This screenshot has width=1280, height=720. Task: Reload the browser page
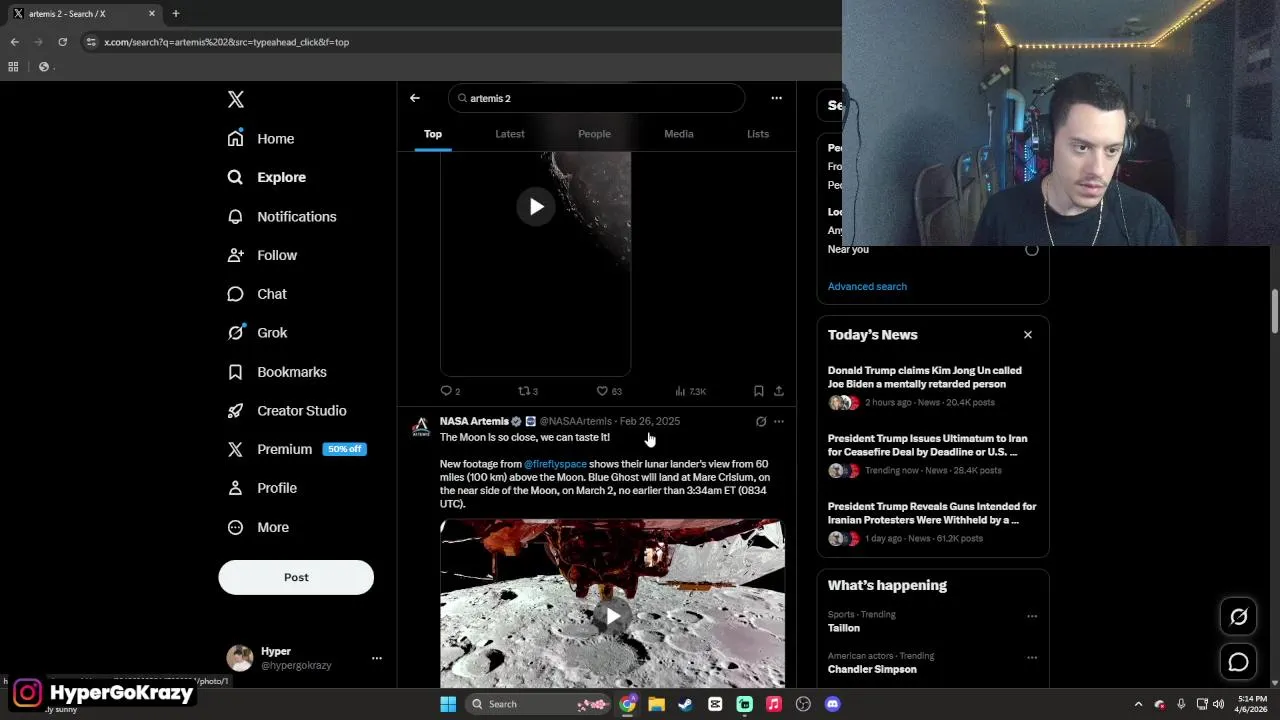pos(62,42)
